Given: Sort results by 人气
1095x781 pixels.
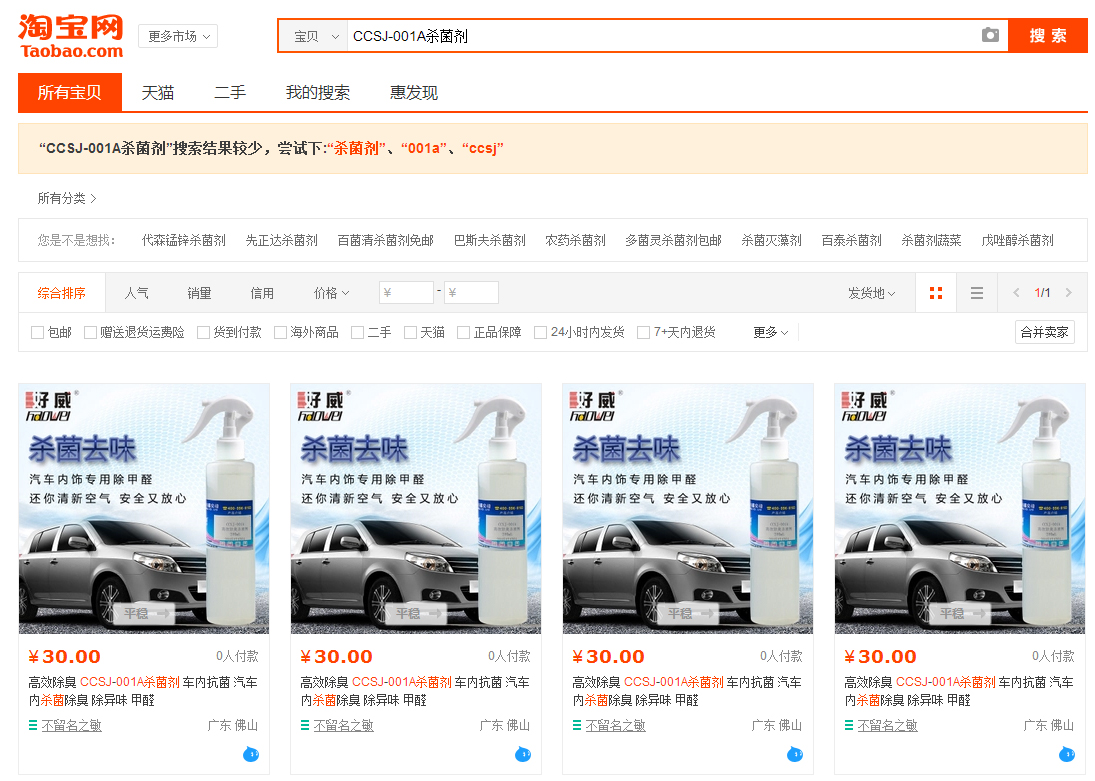Looking at the screenshot, I should (x=136, y=293).
